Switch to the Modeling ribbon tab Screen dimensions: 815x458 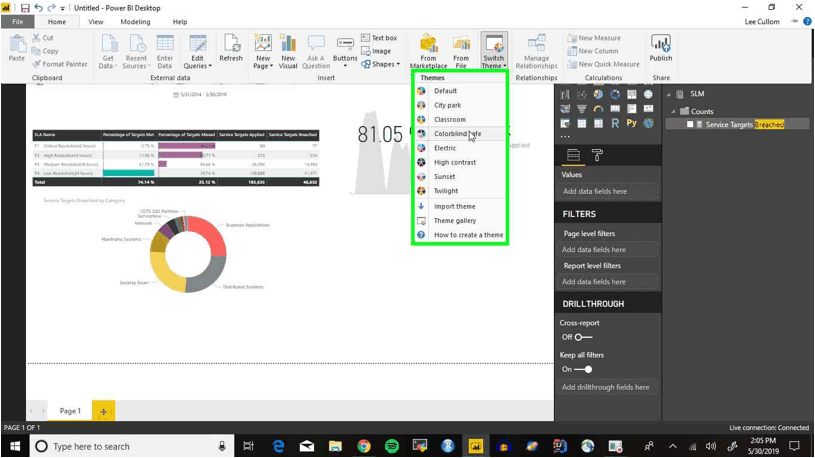pos(135,22)
